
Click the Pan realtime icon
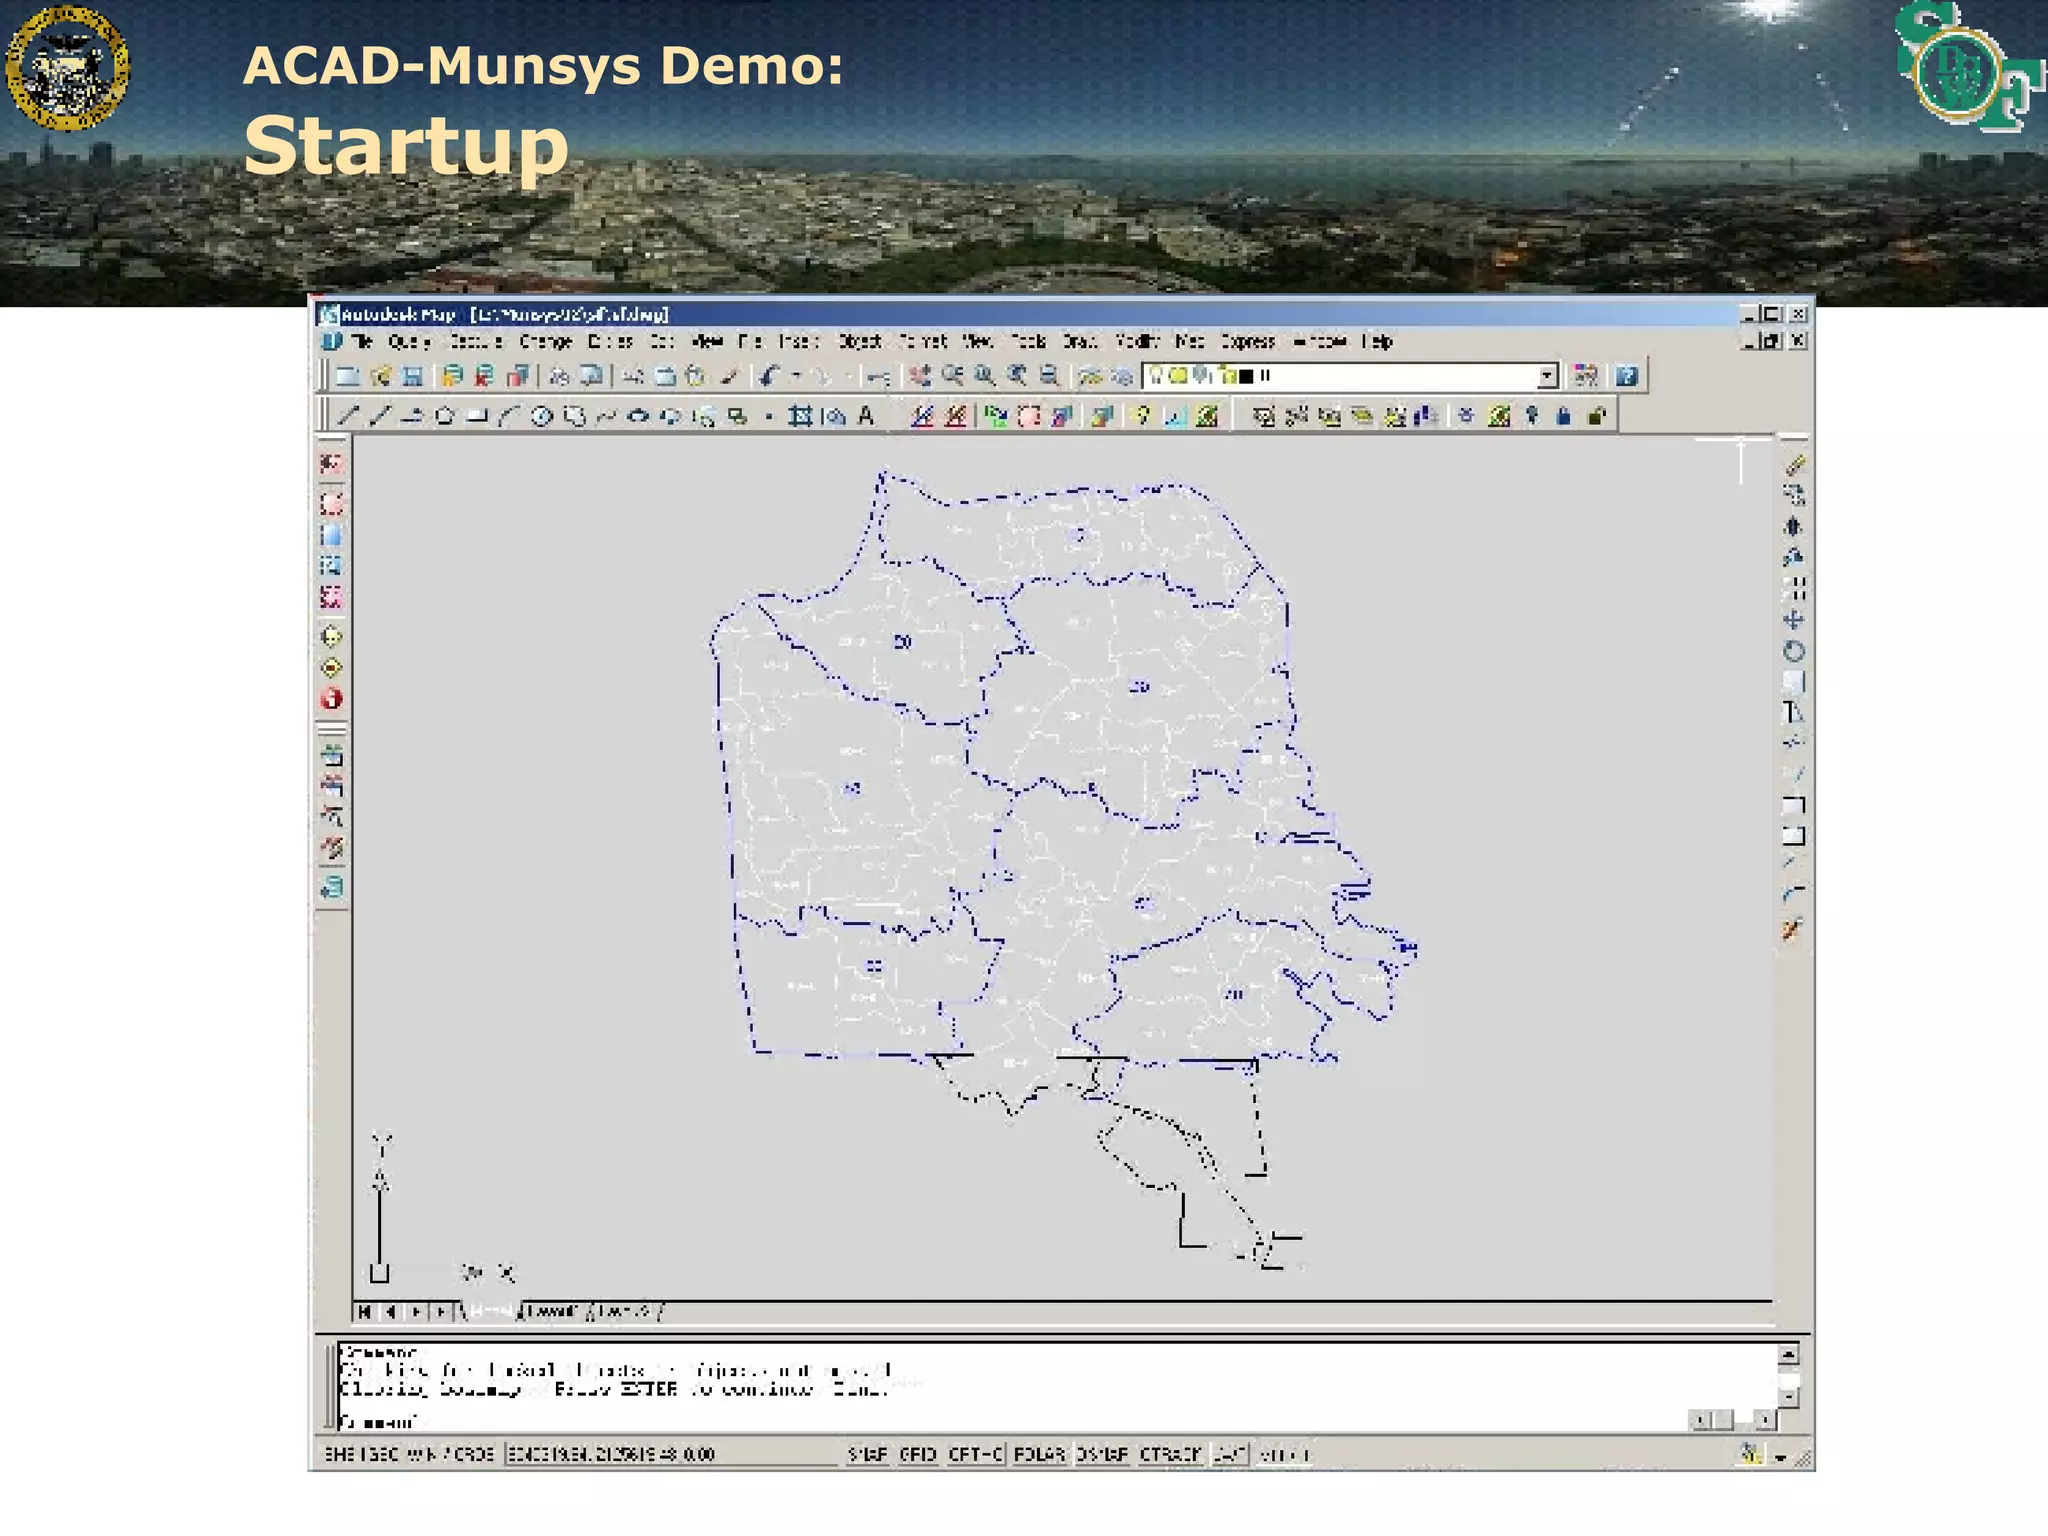(920, 376)
